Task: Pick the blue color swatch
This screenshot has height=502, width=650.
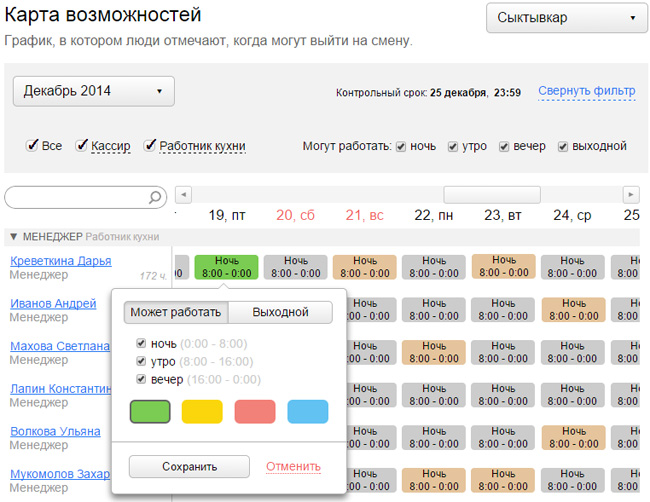Action: tap(308, 412)
